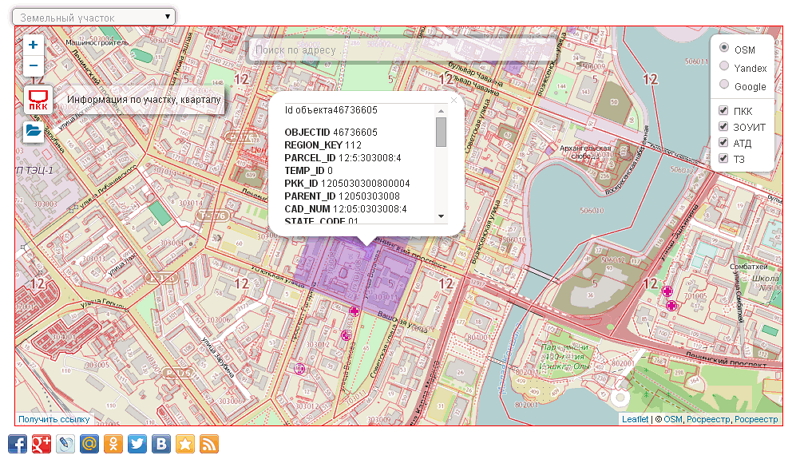Select Yandex base map

724,66
